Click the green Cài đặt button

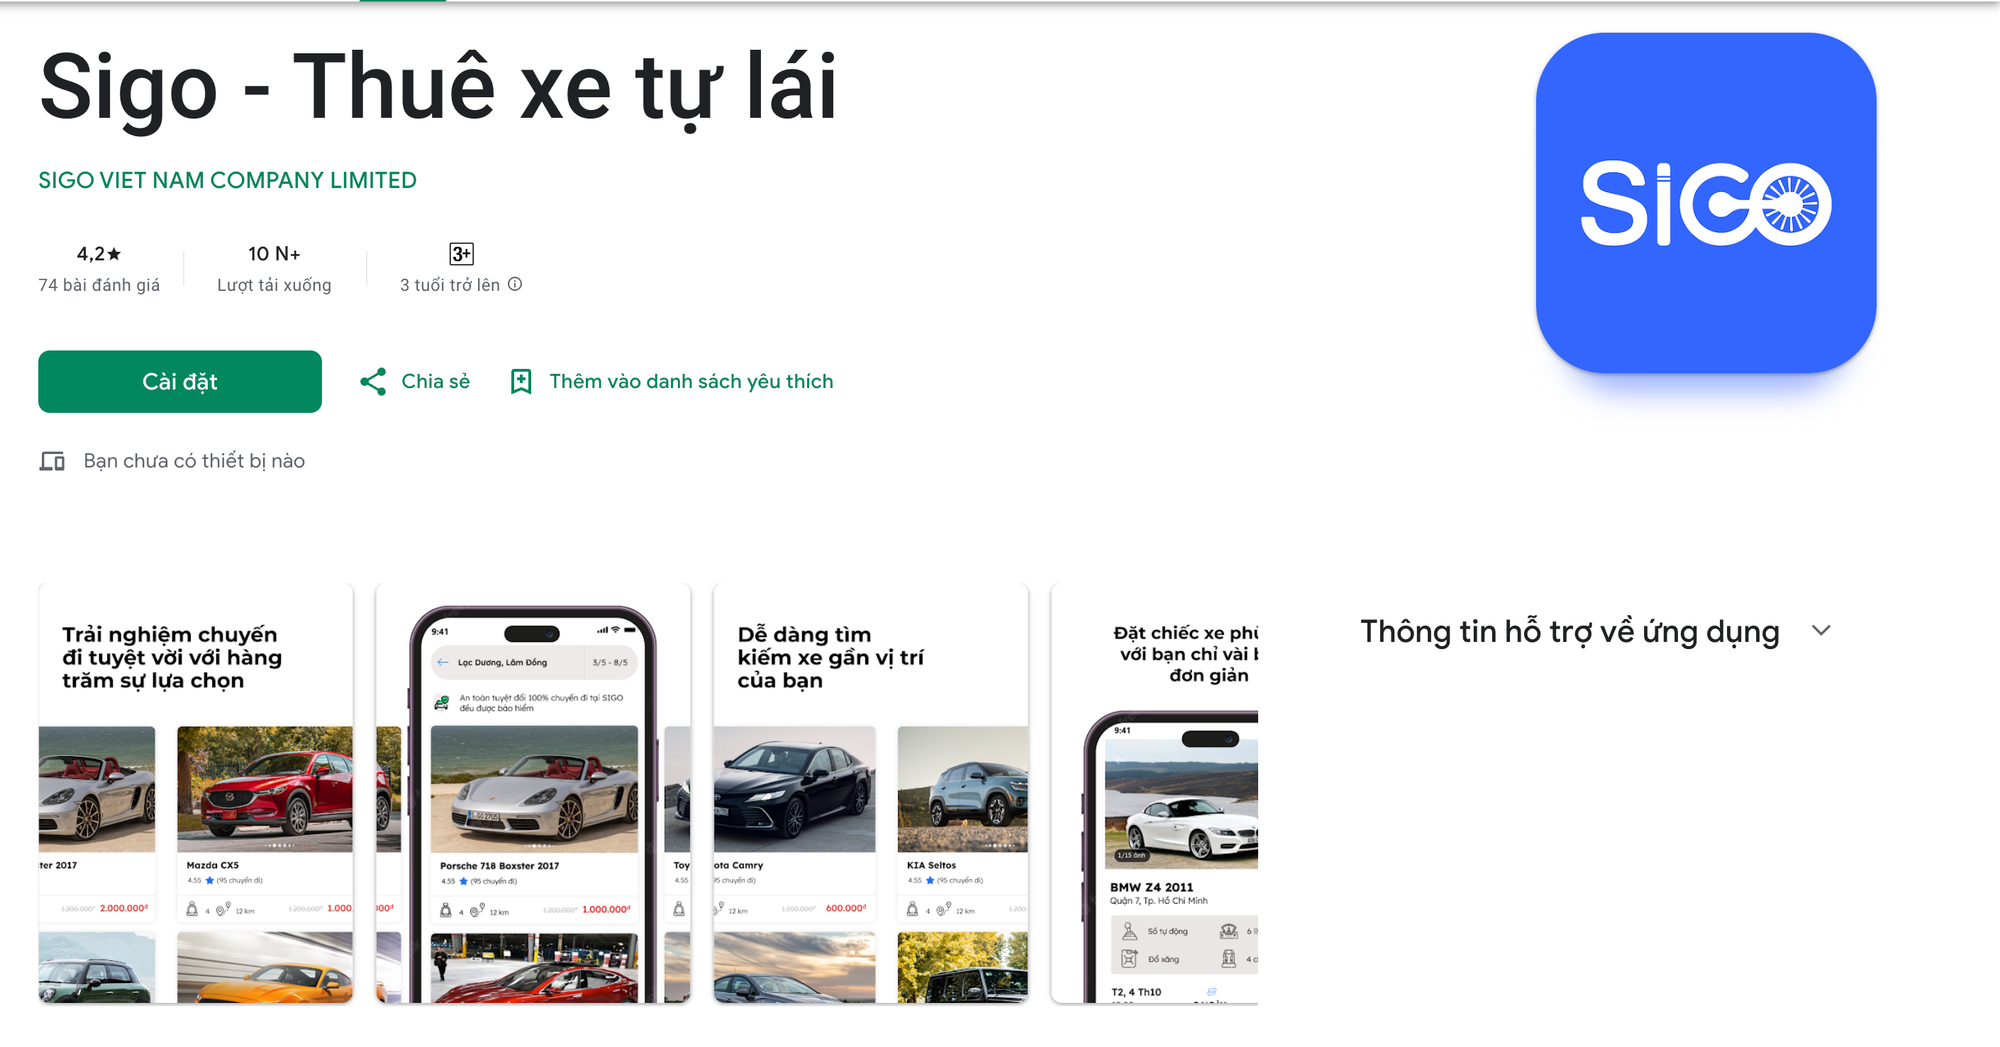[179, 381]
